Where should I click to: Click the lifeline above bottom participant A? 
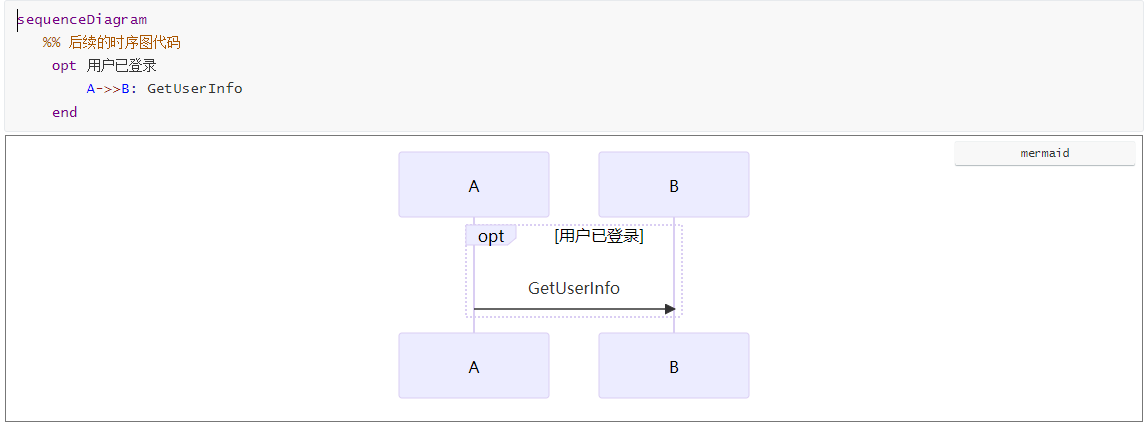[474, 324]
